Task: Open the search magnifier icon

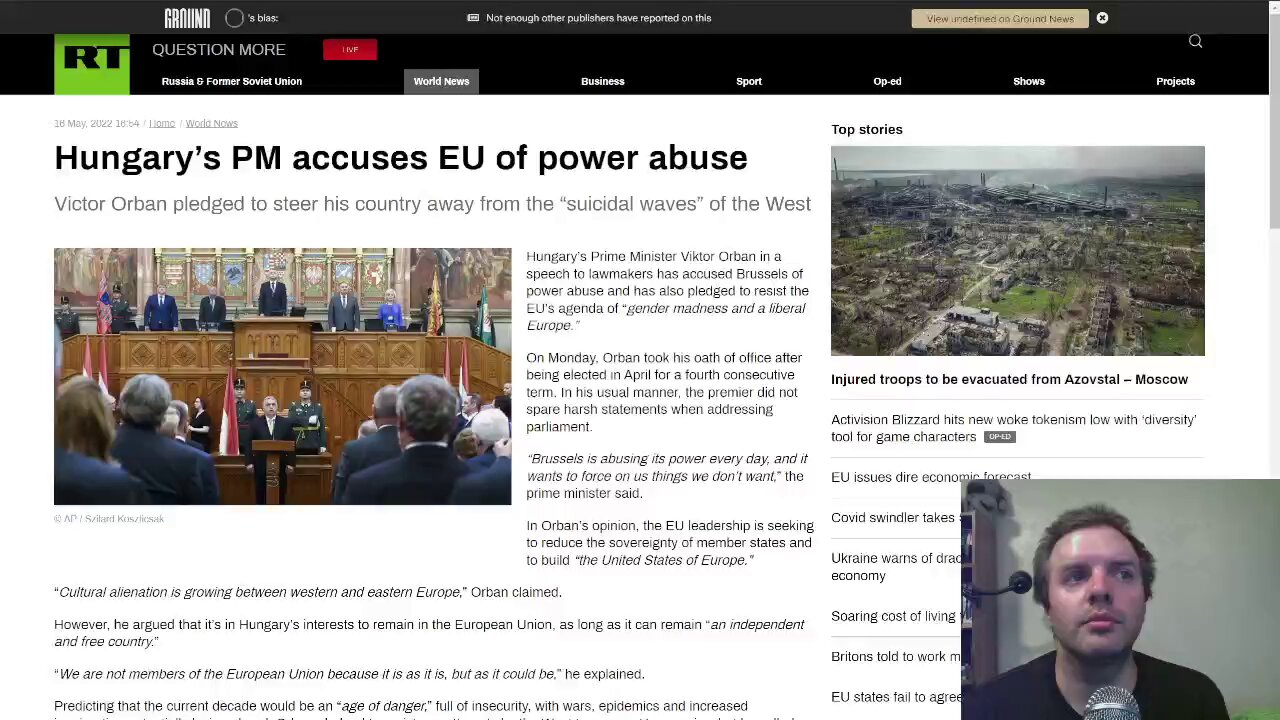Action: click(x=1195, y=41)
